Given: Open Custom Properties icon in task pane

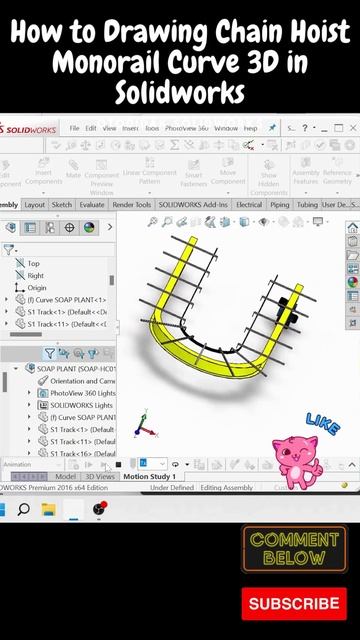Looking at the screenshot, I should click(353, 296).
